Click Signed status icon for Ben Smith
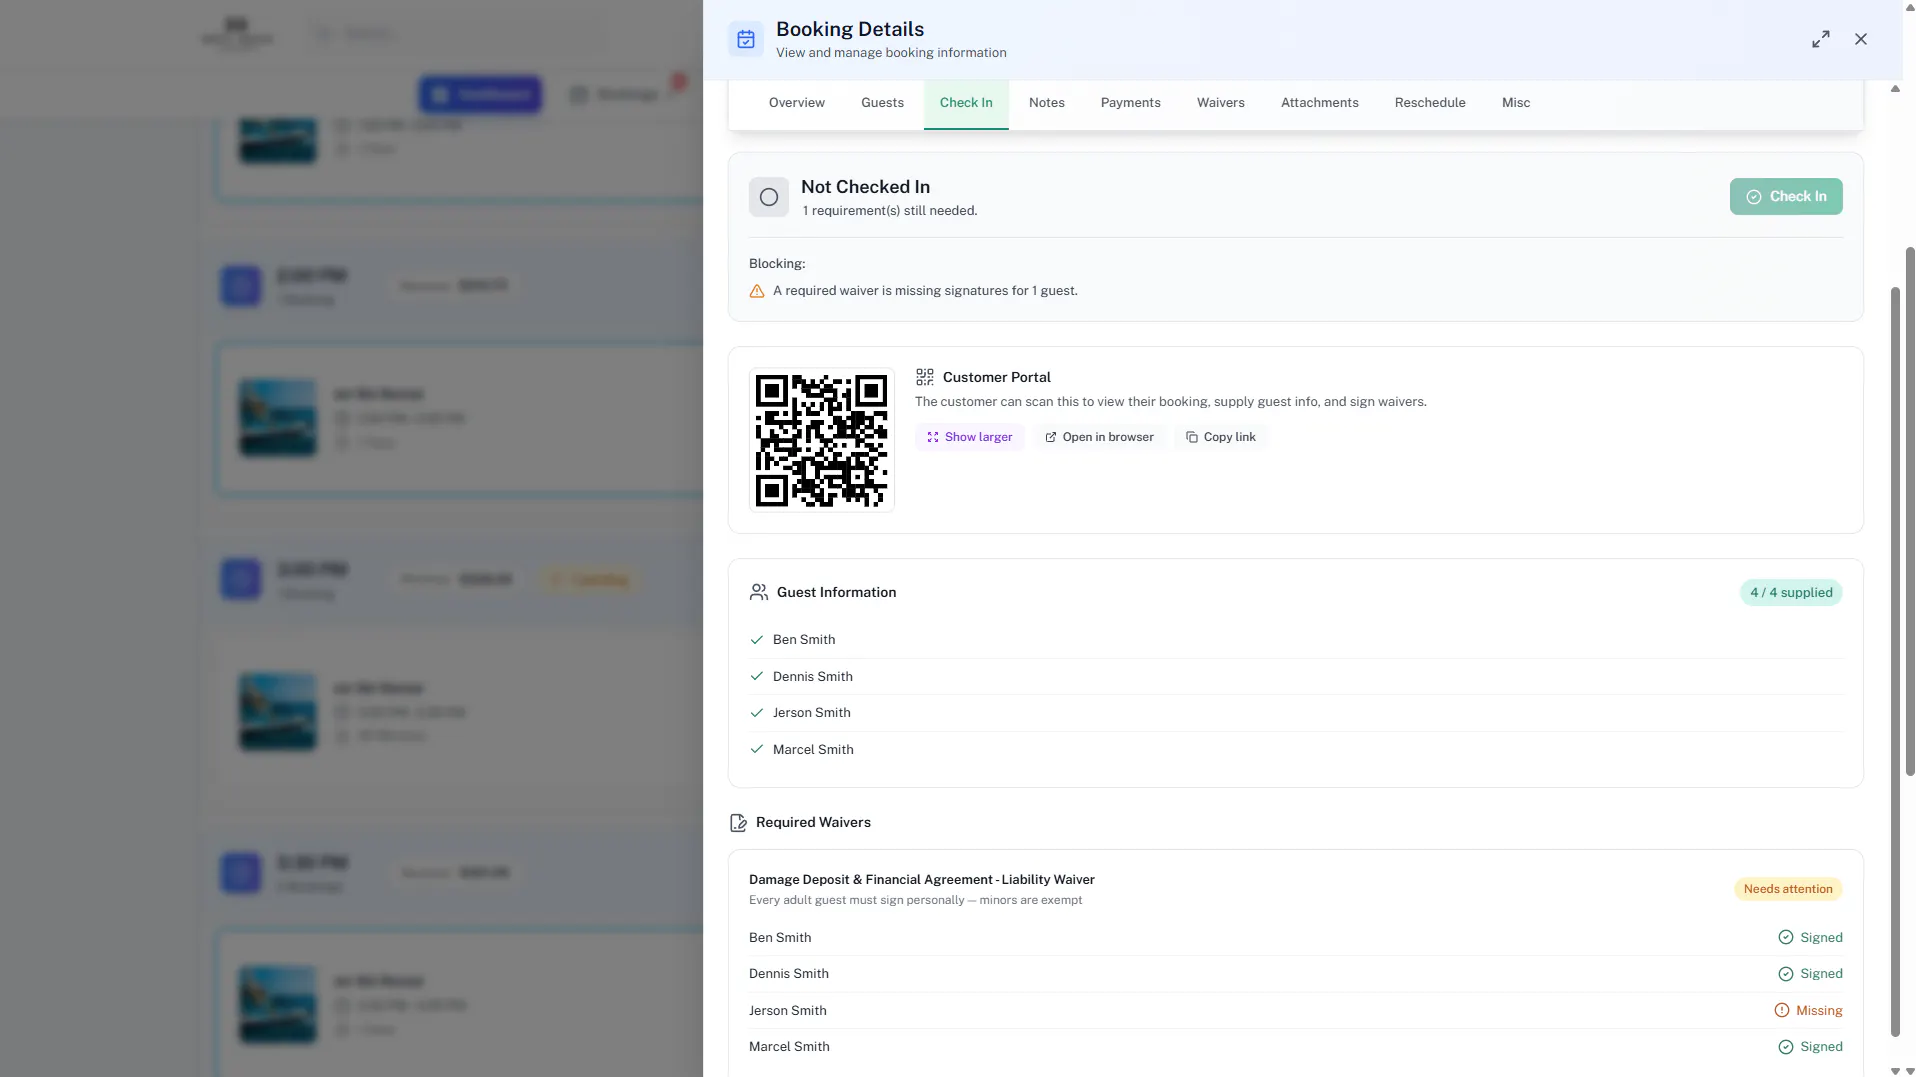 click(x=1785, y=937)
